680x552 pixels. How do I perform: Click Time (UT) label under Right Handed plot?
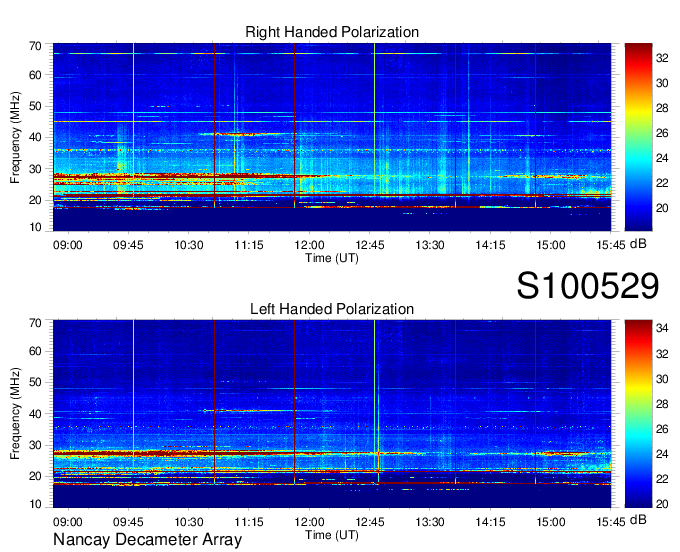point(332,258)
